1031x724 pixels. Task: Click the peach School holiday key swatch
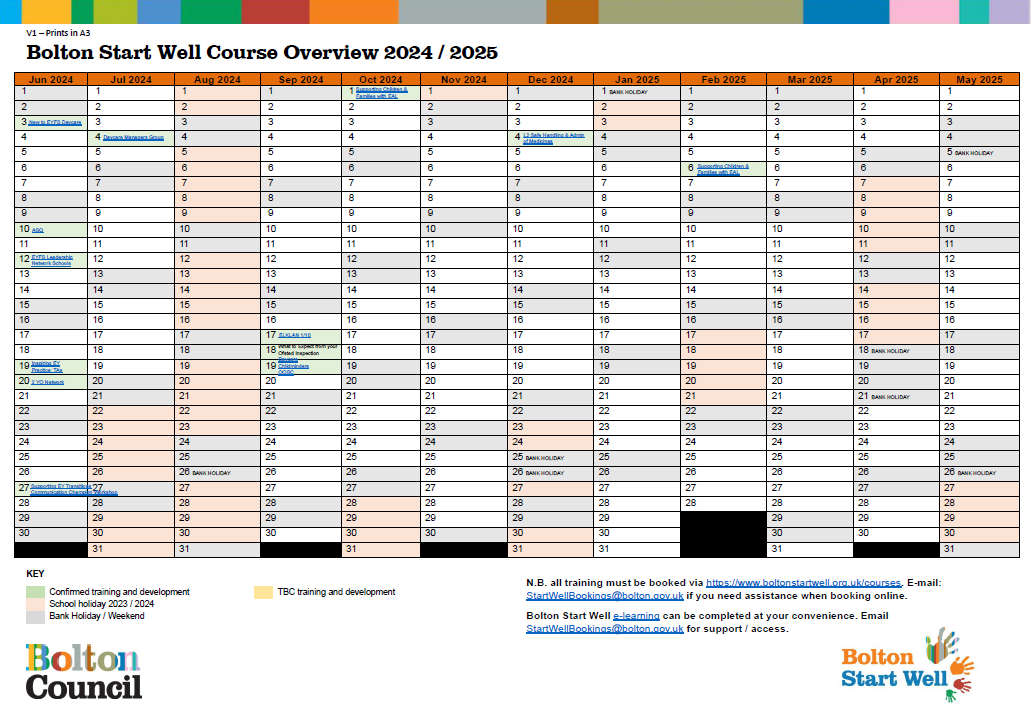click(36, 604)
